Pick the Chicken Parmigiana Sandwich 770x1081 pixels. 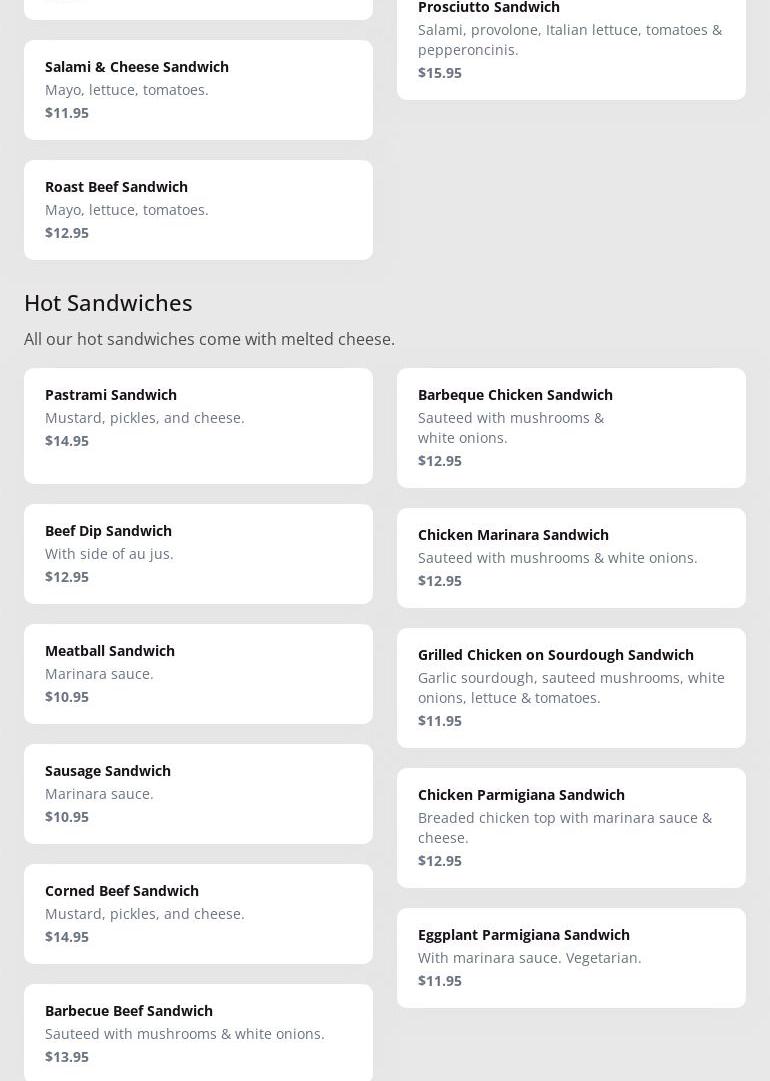click(571, 827)
